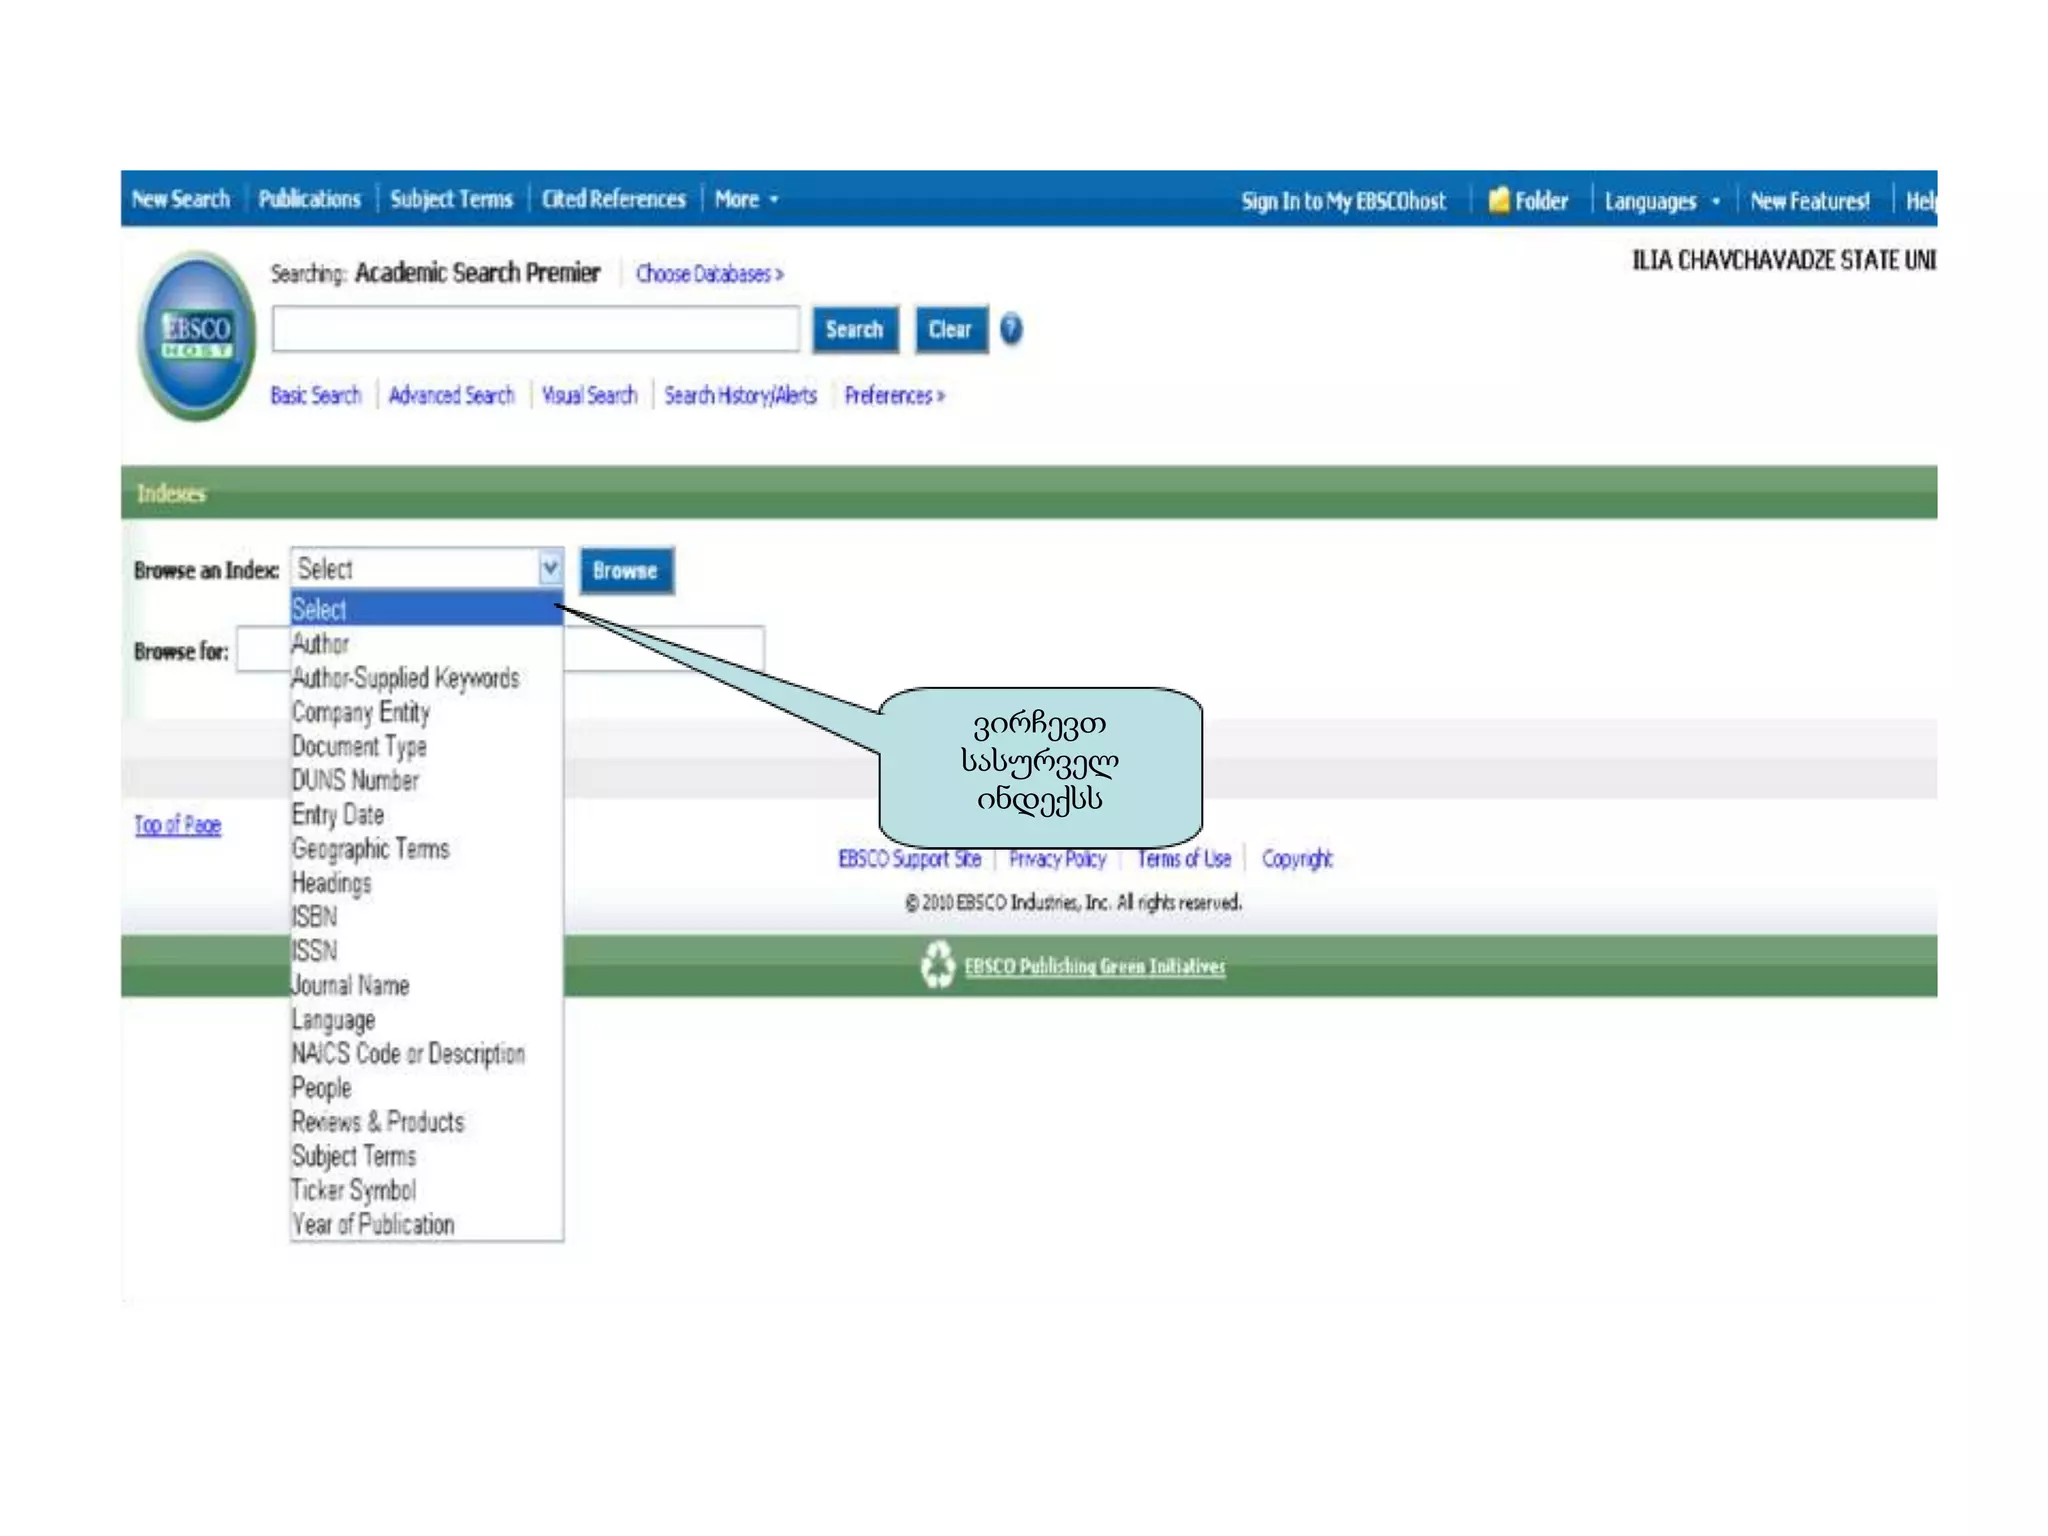The height and width of the screenshot is (1536, 2048).
Task: Open Search History/Alerts link
Action: 740,395
